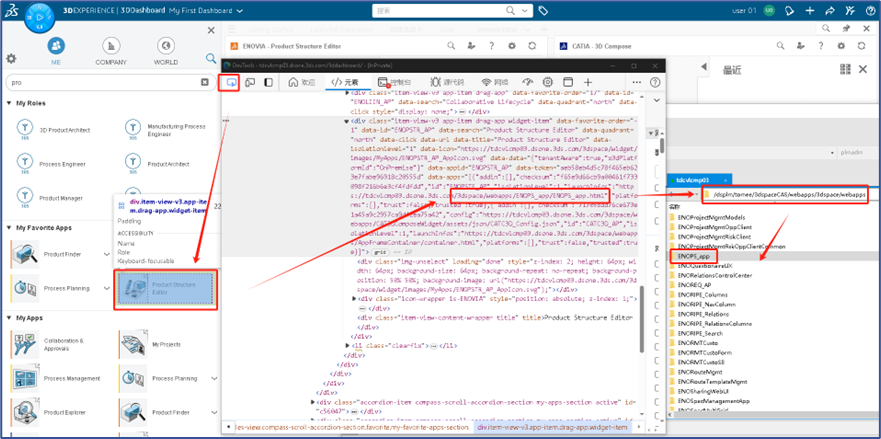Open My First Dashboard dropdown menu

point(240,11)
